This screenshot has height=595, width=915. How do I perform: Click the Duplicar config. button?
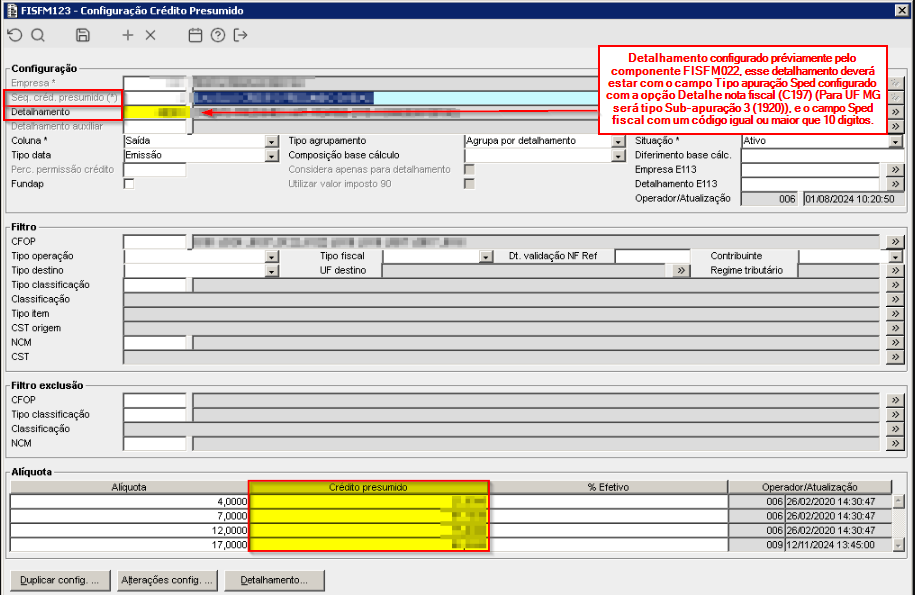[x=59, y=580]
